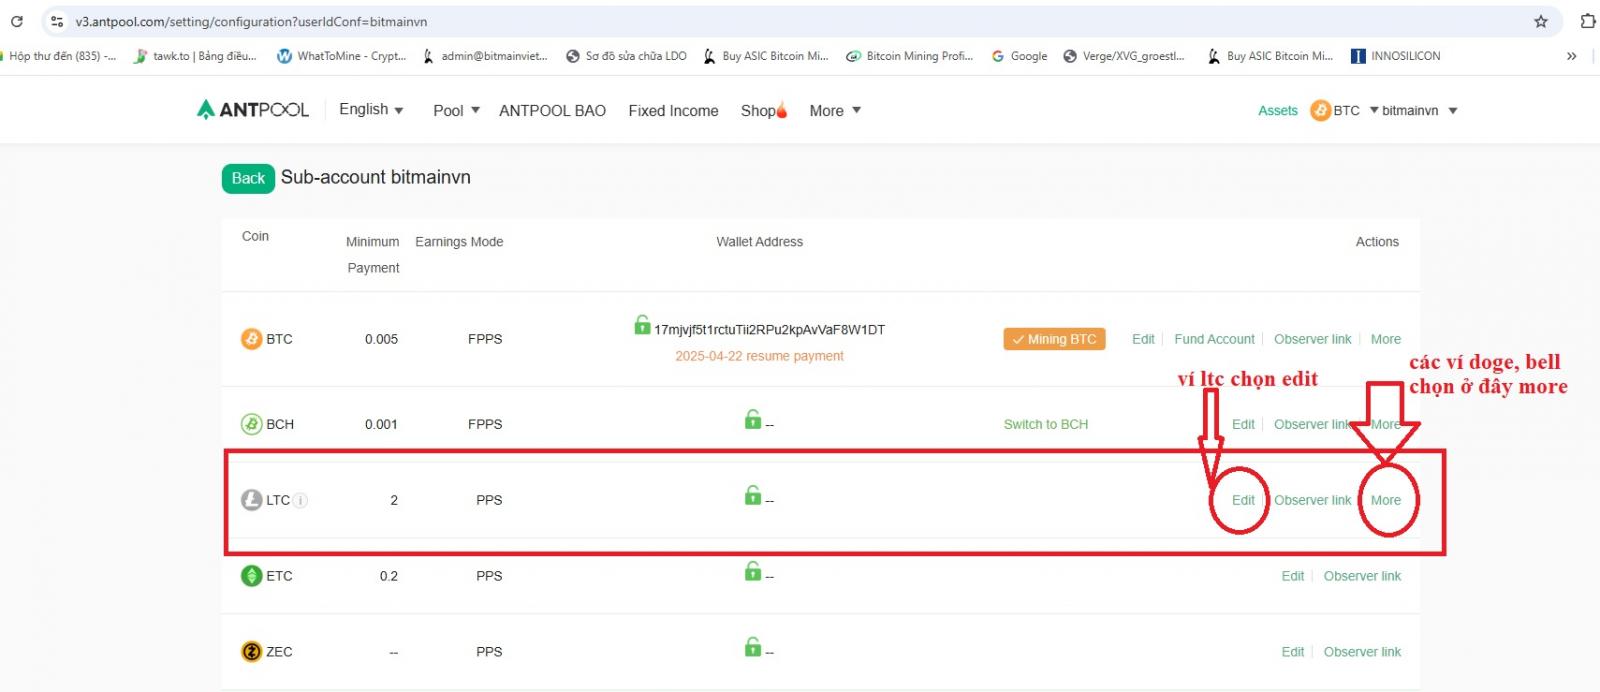Open the Google bookmark
Image resolution: width=1600 pixels, height=692 pixels.
click(1019, 56)
